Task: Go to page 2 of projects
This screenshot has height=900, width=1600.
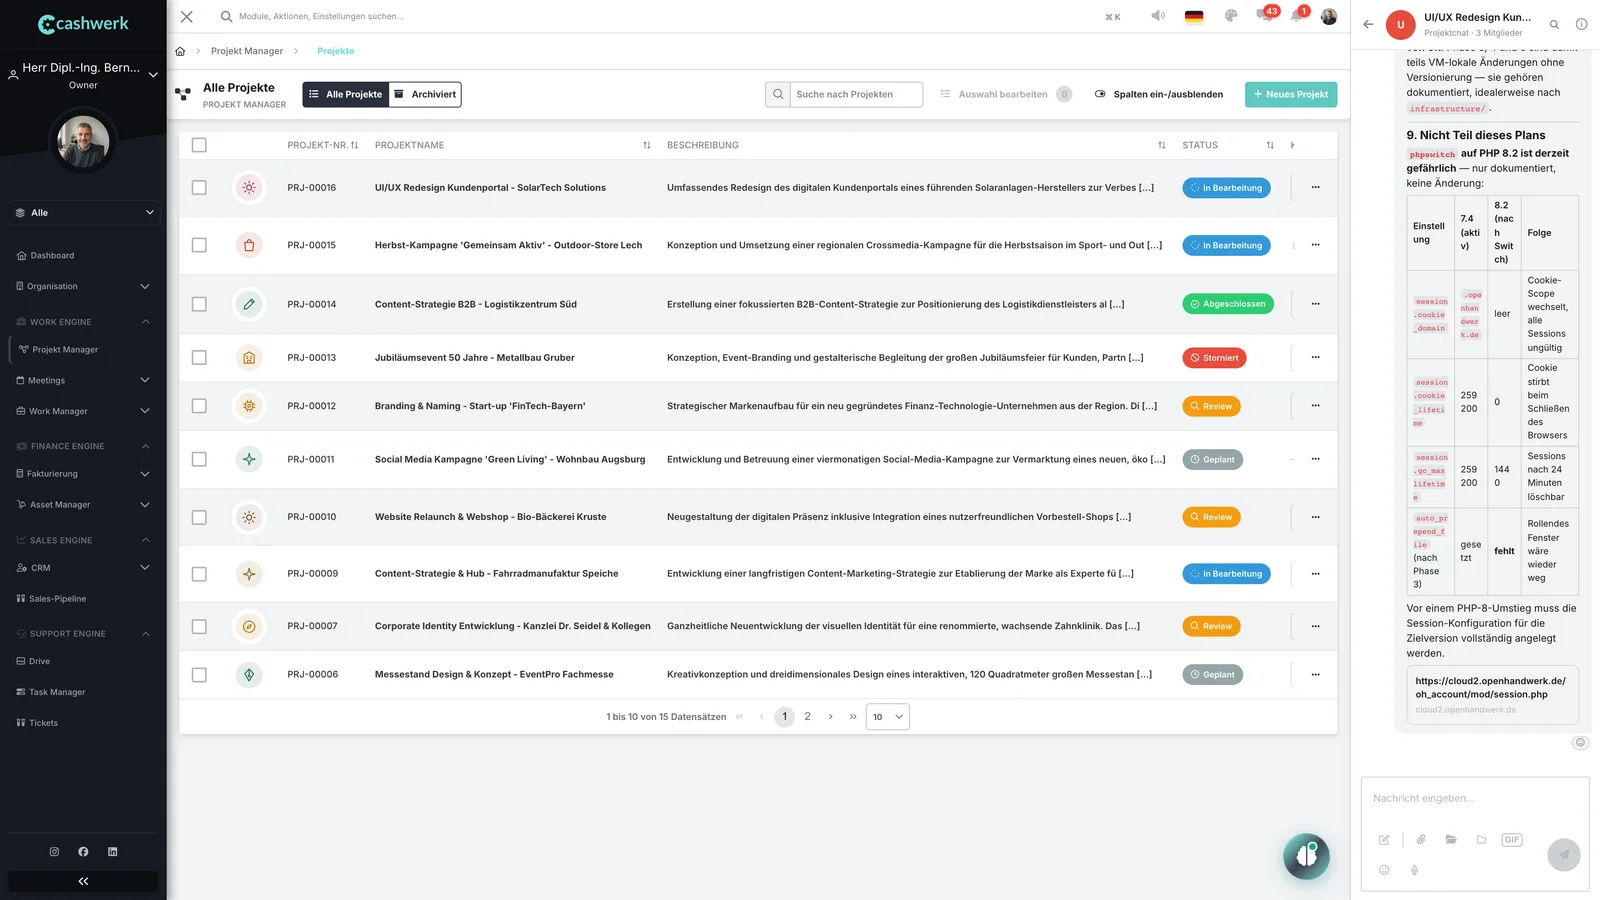Action: click(x=807, y=717)
